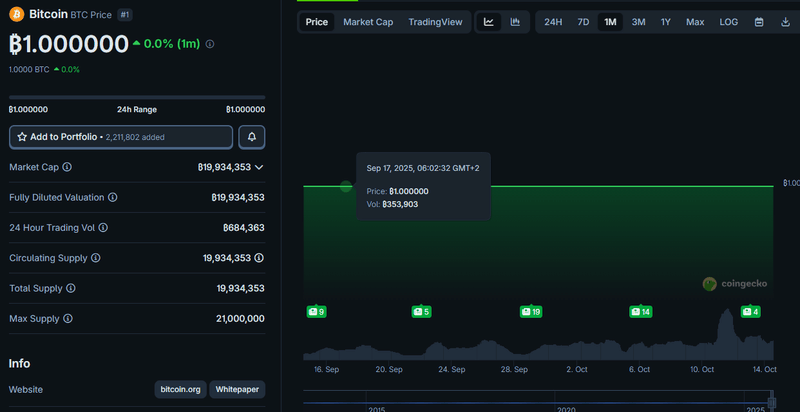Click the #1 rank badge
This screenshot has height=412, width=800.
[125, 15]
